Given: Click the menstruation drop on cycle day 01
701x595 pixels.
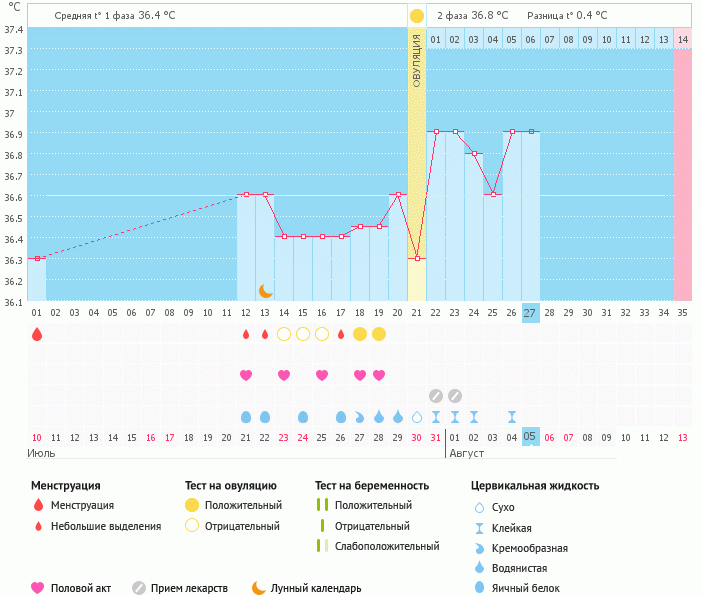Looking at the screenshot, I should coord(37,334).
